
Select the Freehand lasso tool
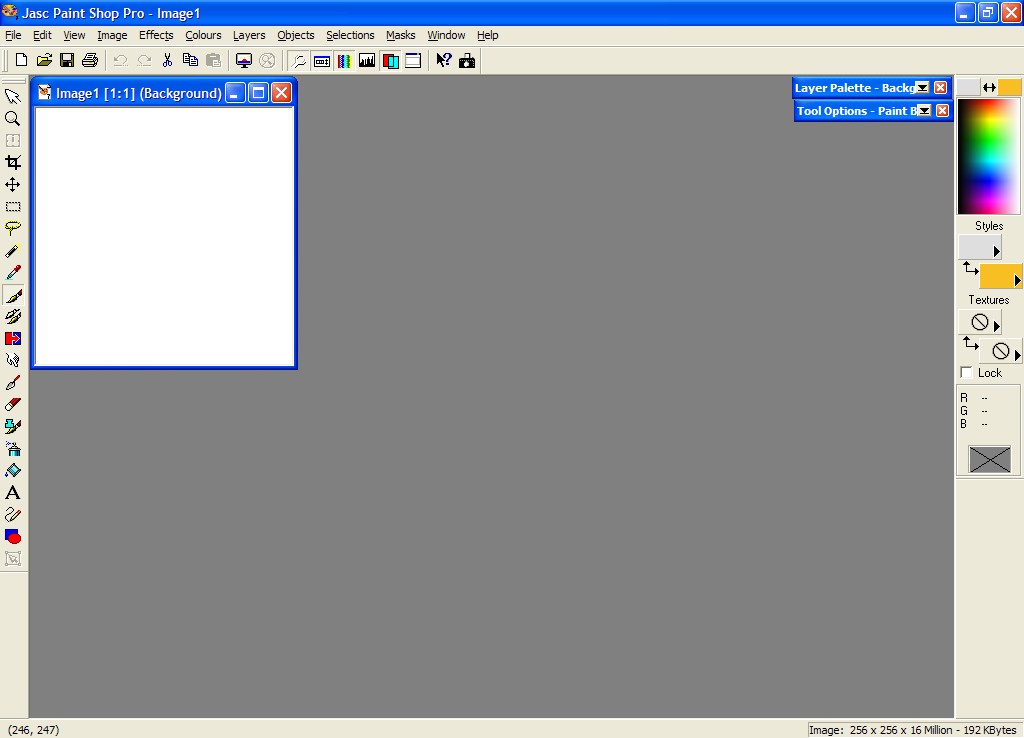[12, 229]
